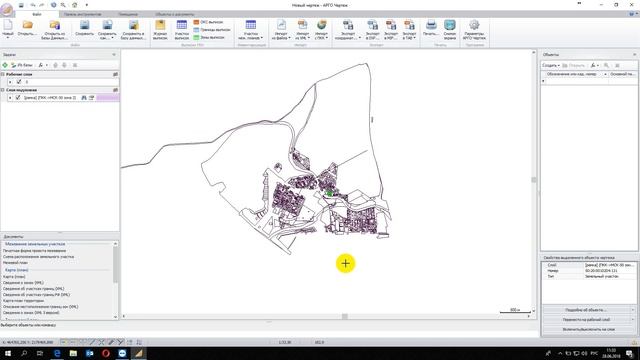The width and height of the screenshot is (640, 360).
Task: Open the quick access toolbar customize arrow
Action: (87, 5)
